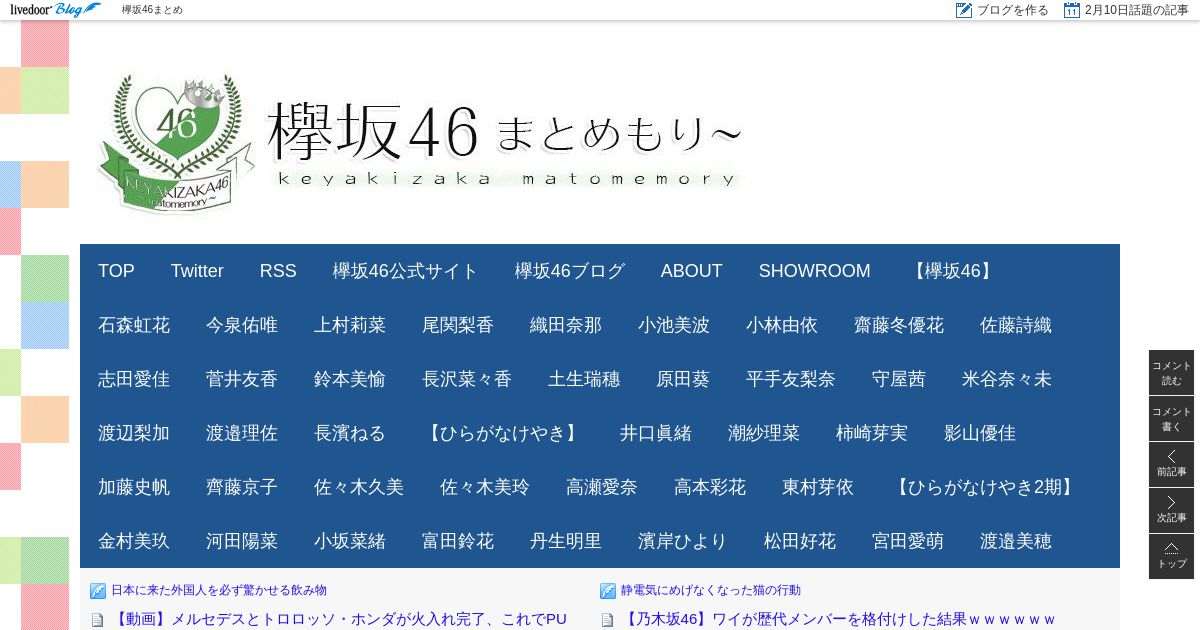Screen dimensions: 1200x630
Task: Select the 【欅坂46】 category
Action: pos(953,271)
